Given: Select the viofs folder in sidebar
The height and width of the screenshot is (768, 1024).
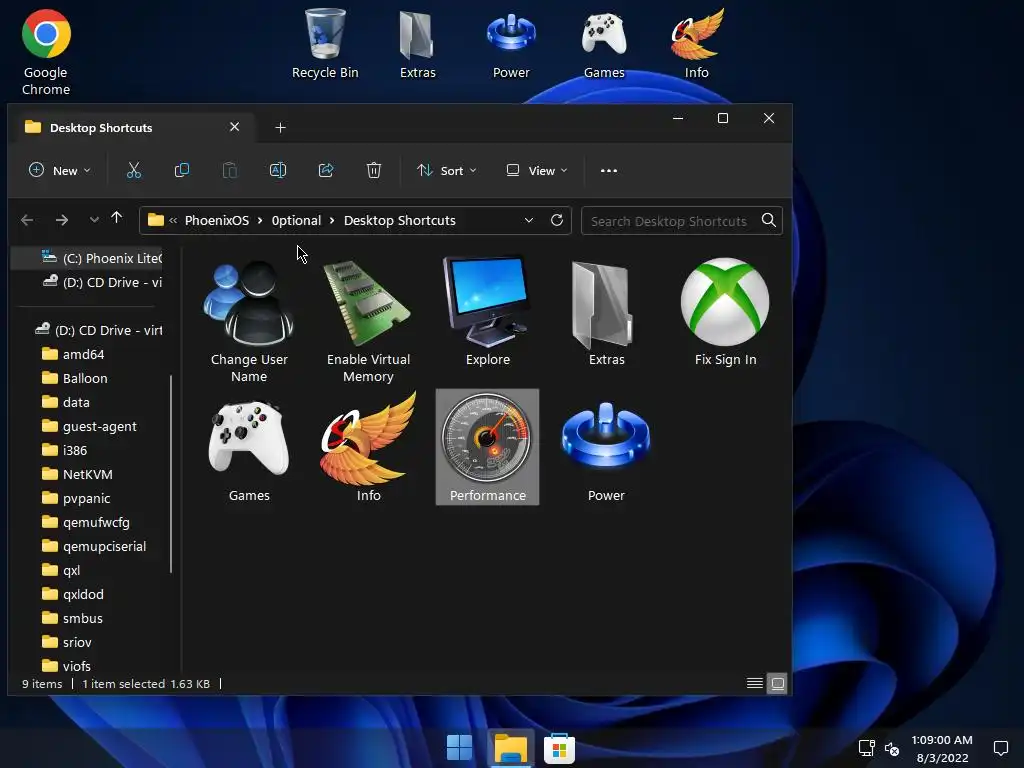Looking at the screenshot, I should click(66, 666).
